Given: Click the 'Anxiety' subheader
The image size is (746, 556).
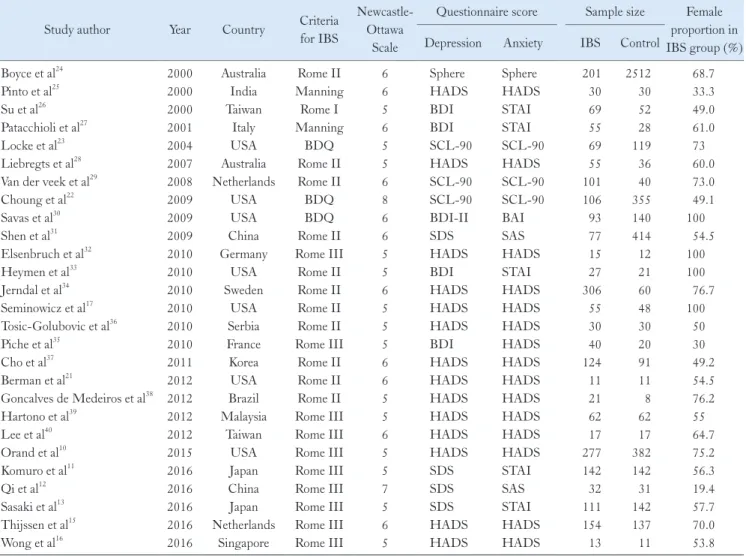Looking at the screenshot, I should point(523,43).
